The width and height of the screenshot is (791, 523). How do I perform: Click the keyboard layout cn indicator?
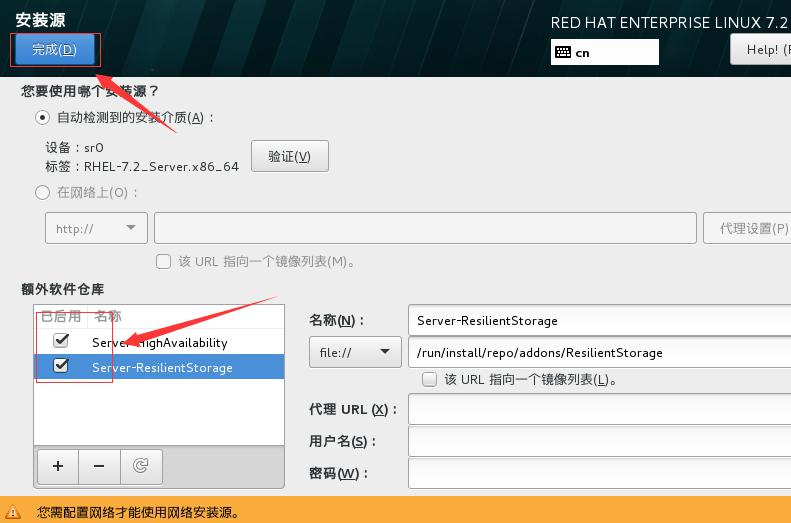(604, 52)
